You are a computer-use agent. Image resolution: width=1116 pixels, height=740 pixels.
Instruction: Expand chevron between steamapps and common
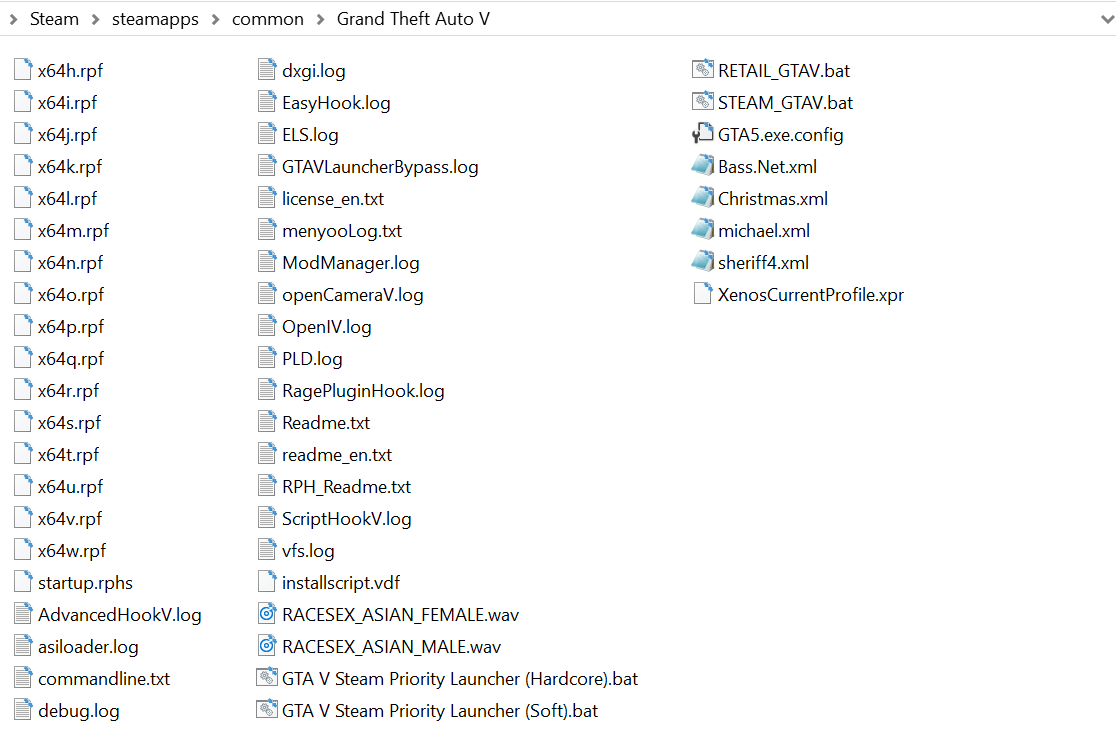(215, 19)
